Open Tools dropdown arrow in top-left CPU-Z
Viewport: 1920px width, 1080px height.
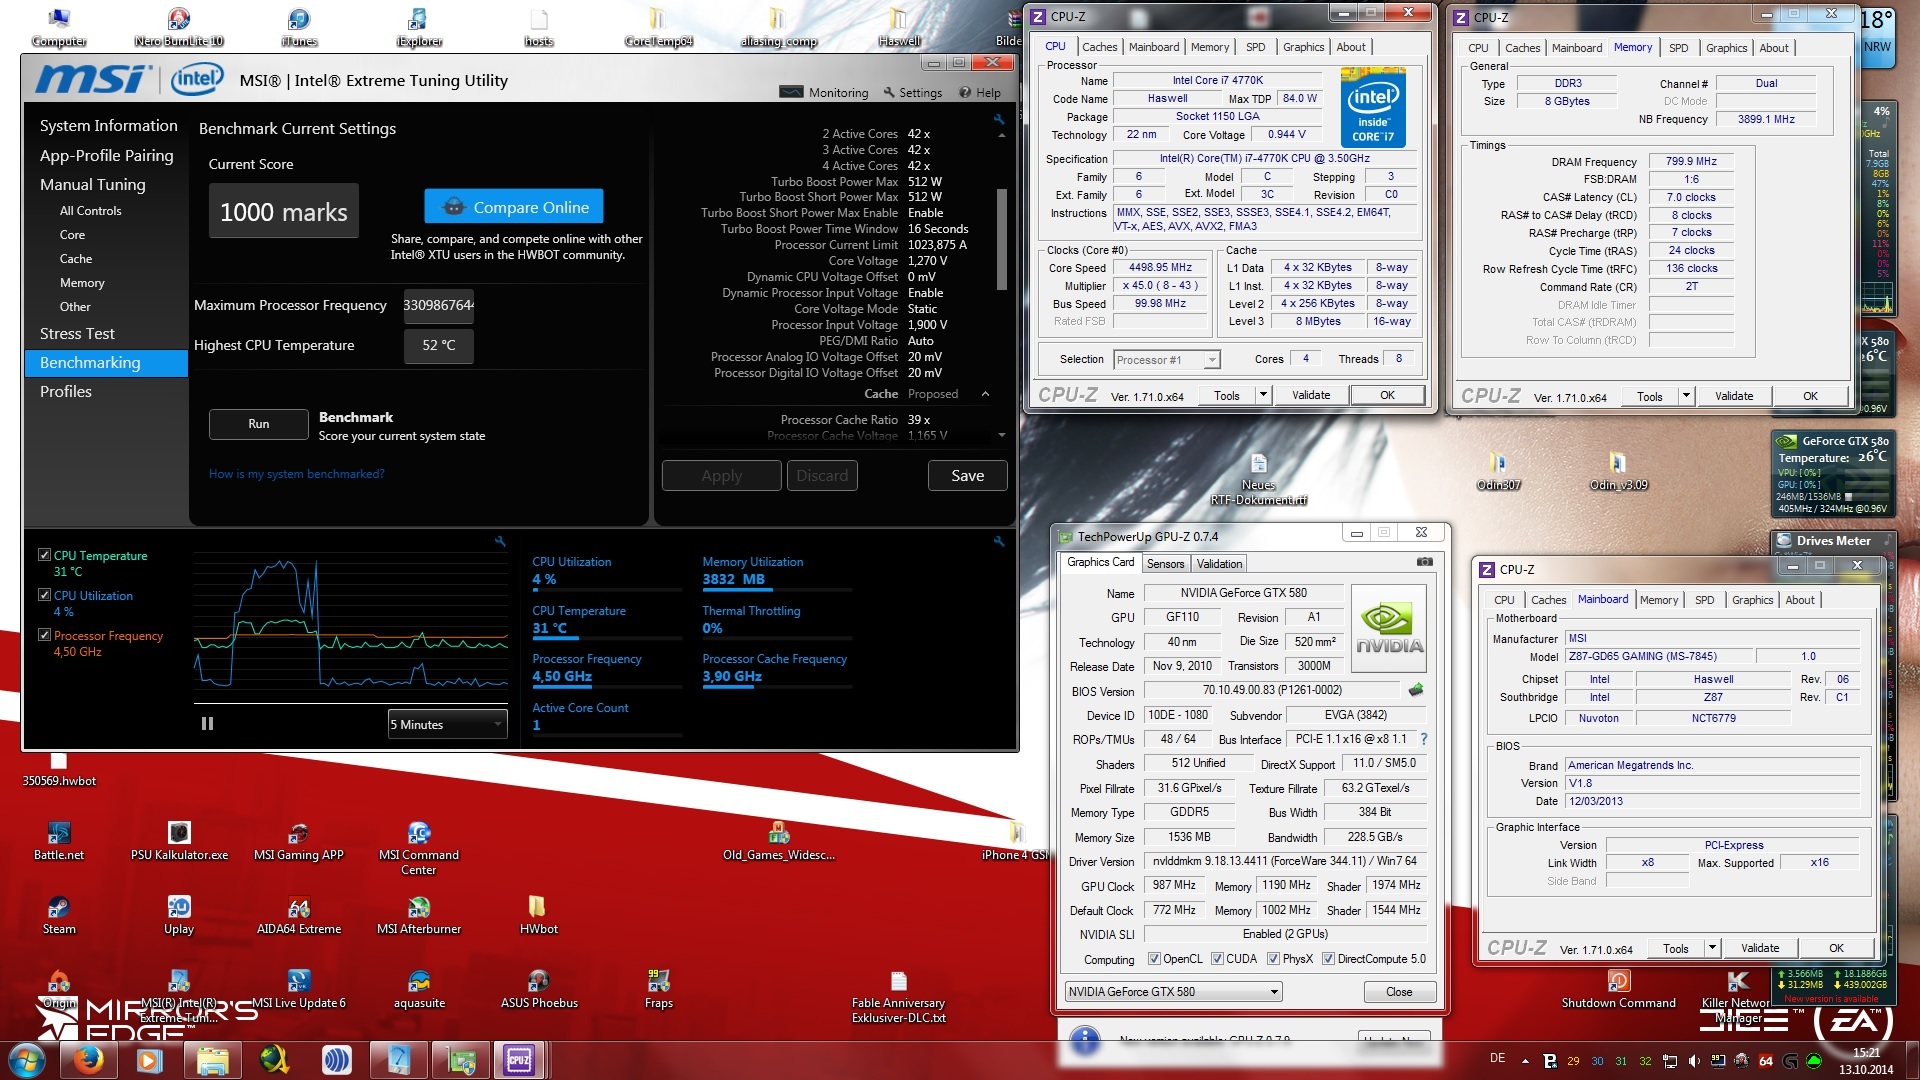pos(1263,395)
